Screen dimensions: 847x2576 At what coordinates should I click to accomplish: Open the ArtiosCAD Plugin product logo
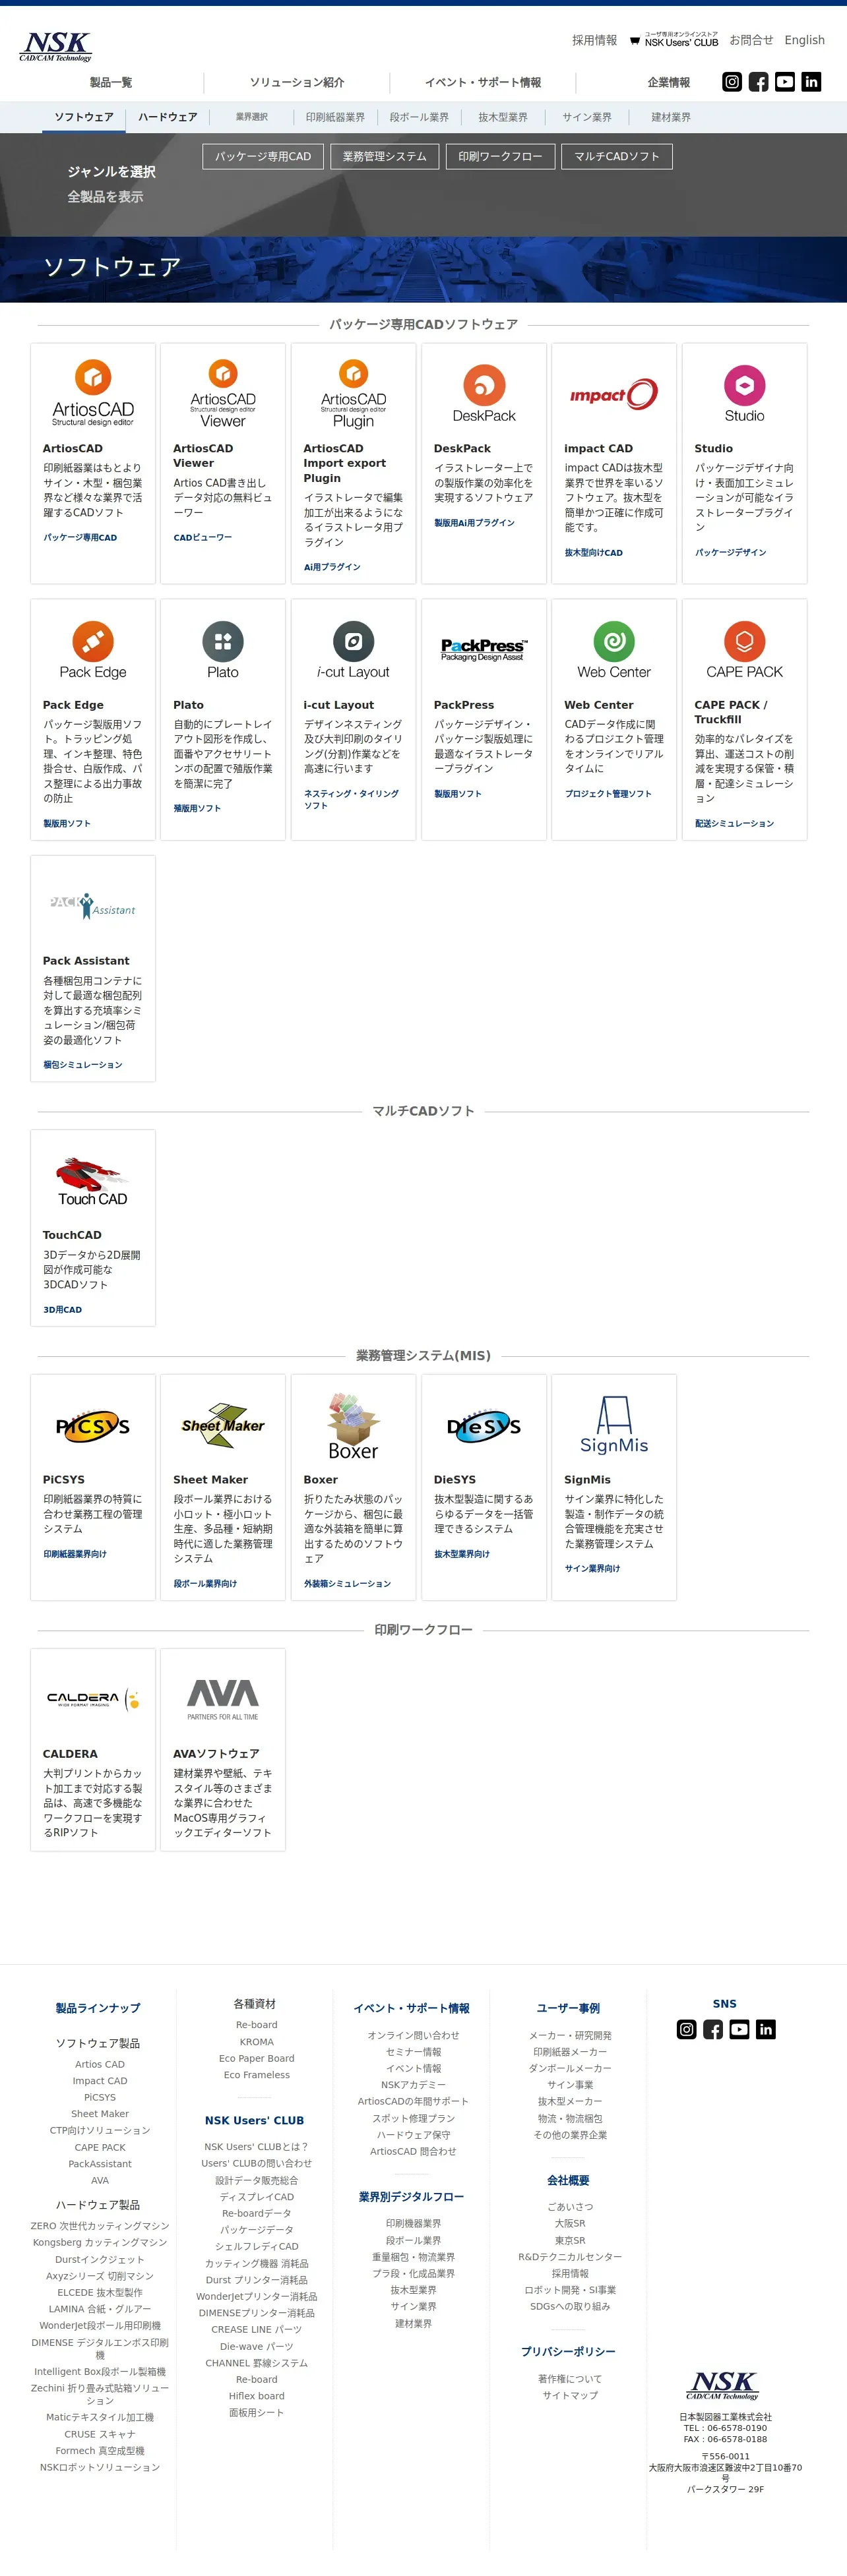353,393
